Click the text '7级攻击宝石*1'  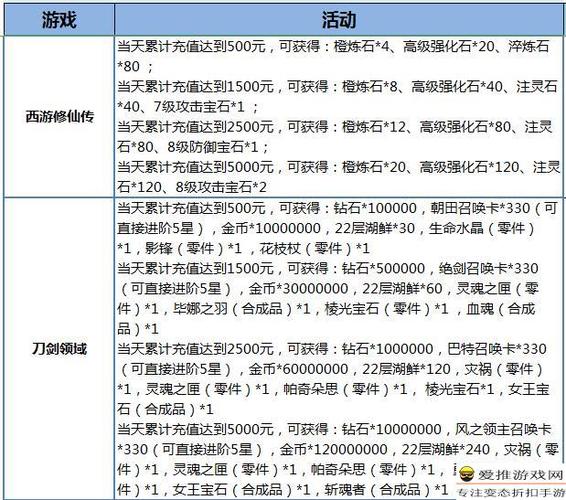(x=199, y=106)
